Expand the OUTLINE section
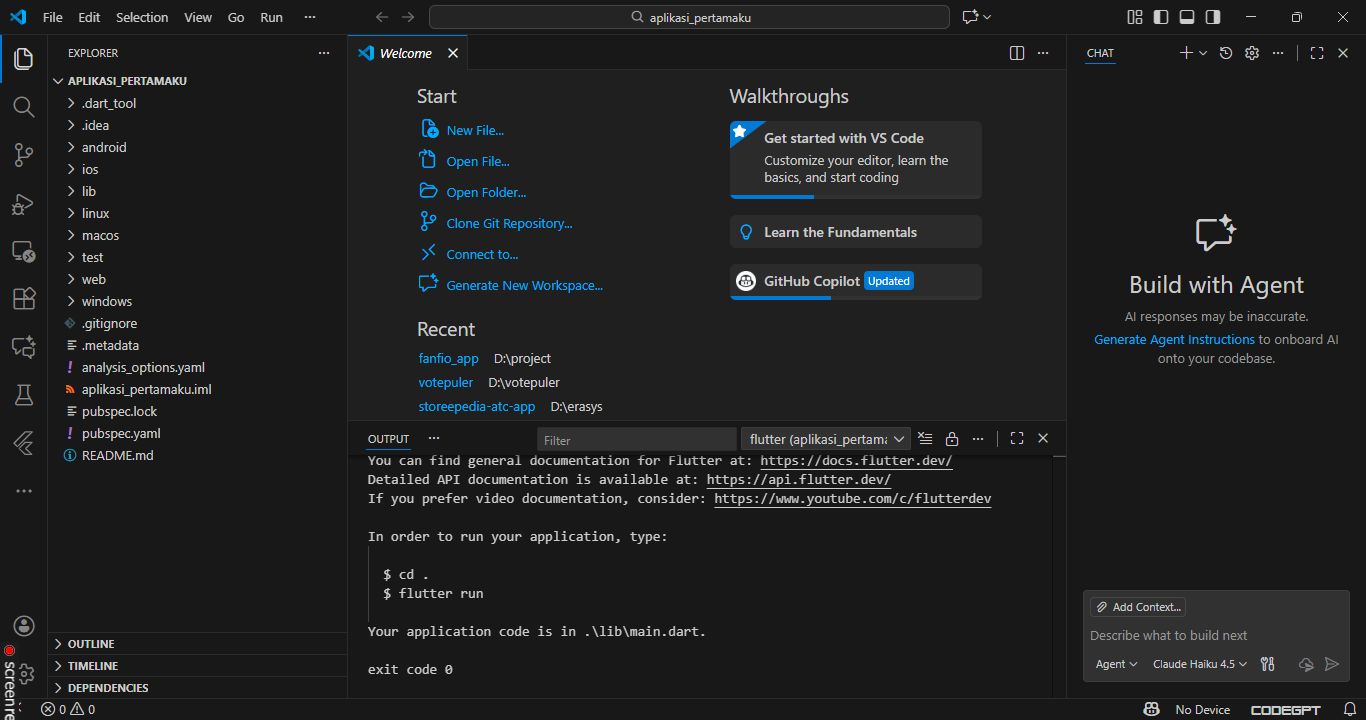This screenshot has height=720, width=1366. [198, 644]
